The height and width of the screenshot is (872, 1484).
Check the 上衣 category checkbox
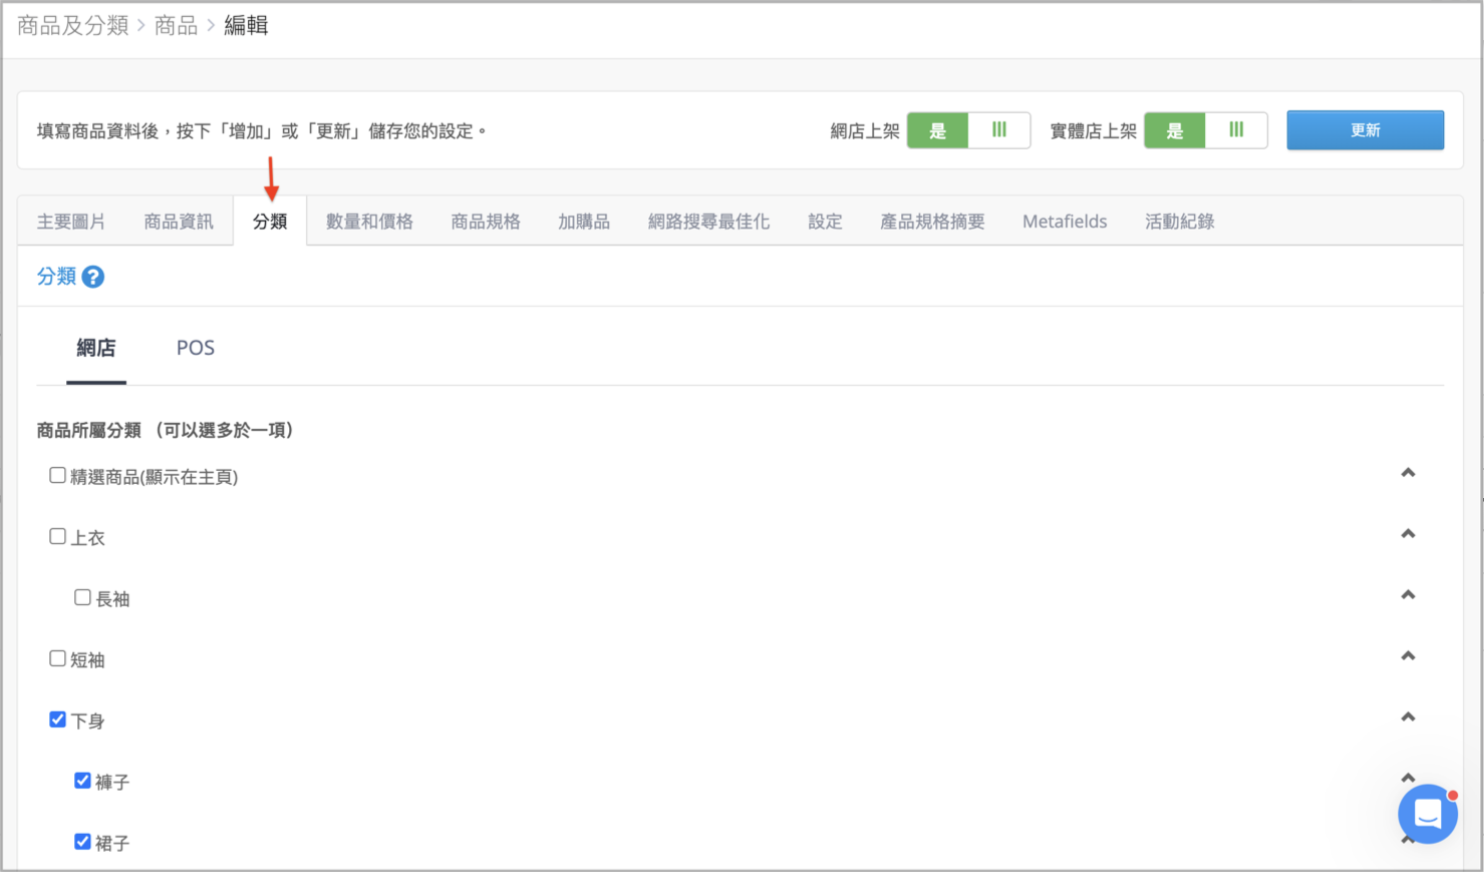[x=58, y=537]
